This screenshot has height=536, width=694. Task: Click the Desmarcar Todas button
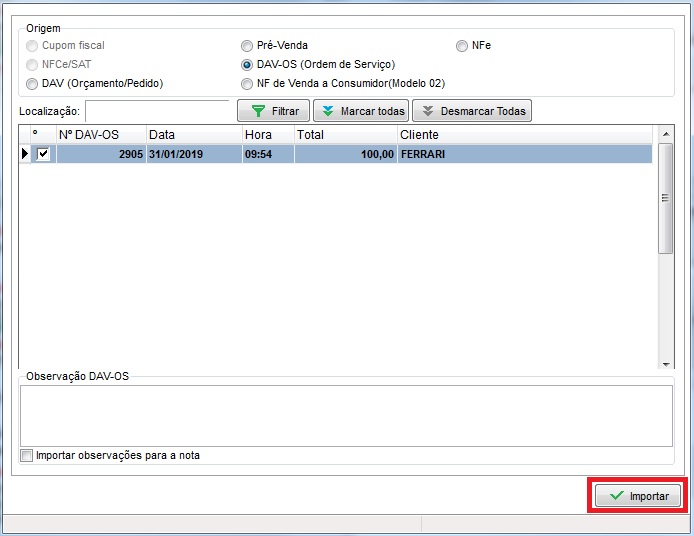(472, 111)
